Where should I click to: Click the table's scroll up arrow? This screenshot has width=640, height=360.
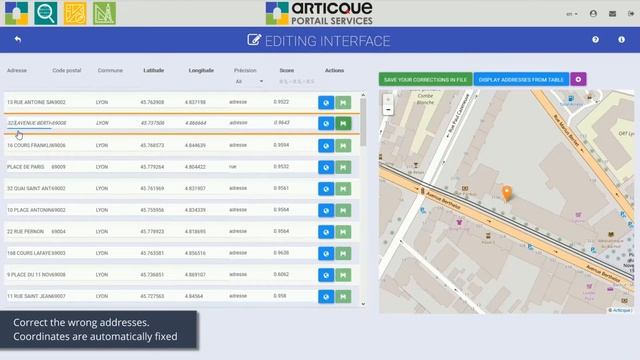[363, 95]
